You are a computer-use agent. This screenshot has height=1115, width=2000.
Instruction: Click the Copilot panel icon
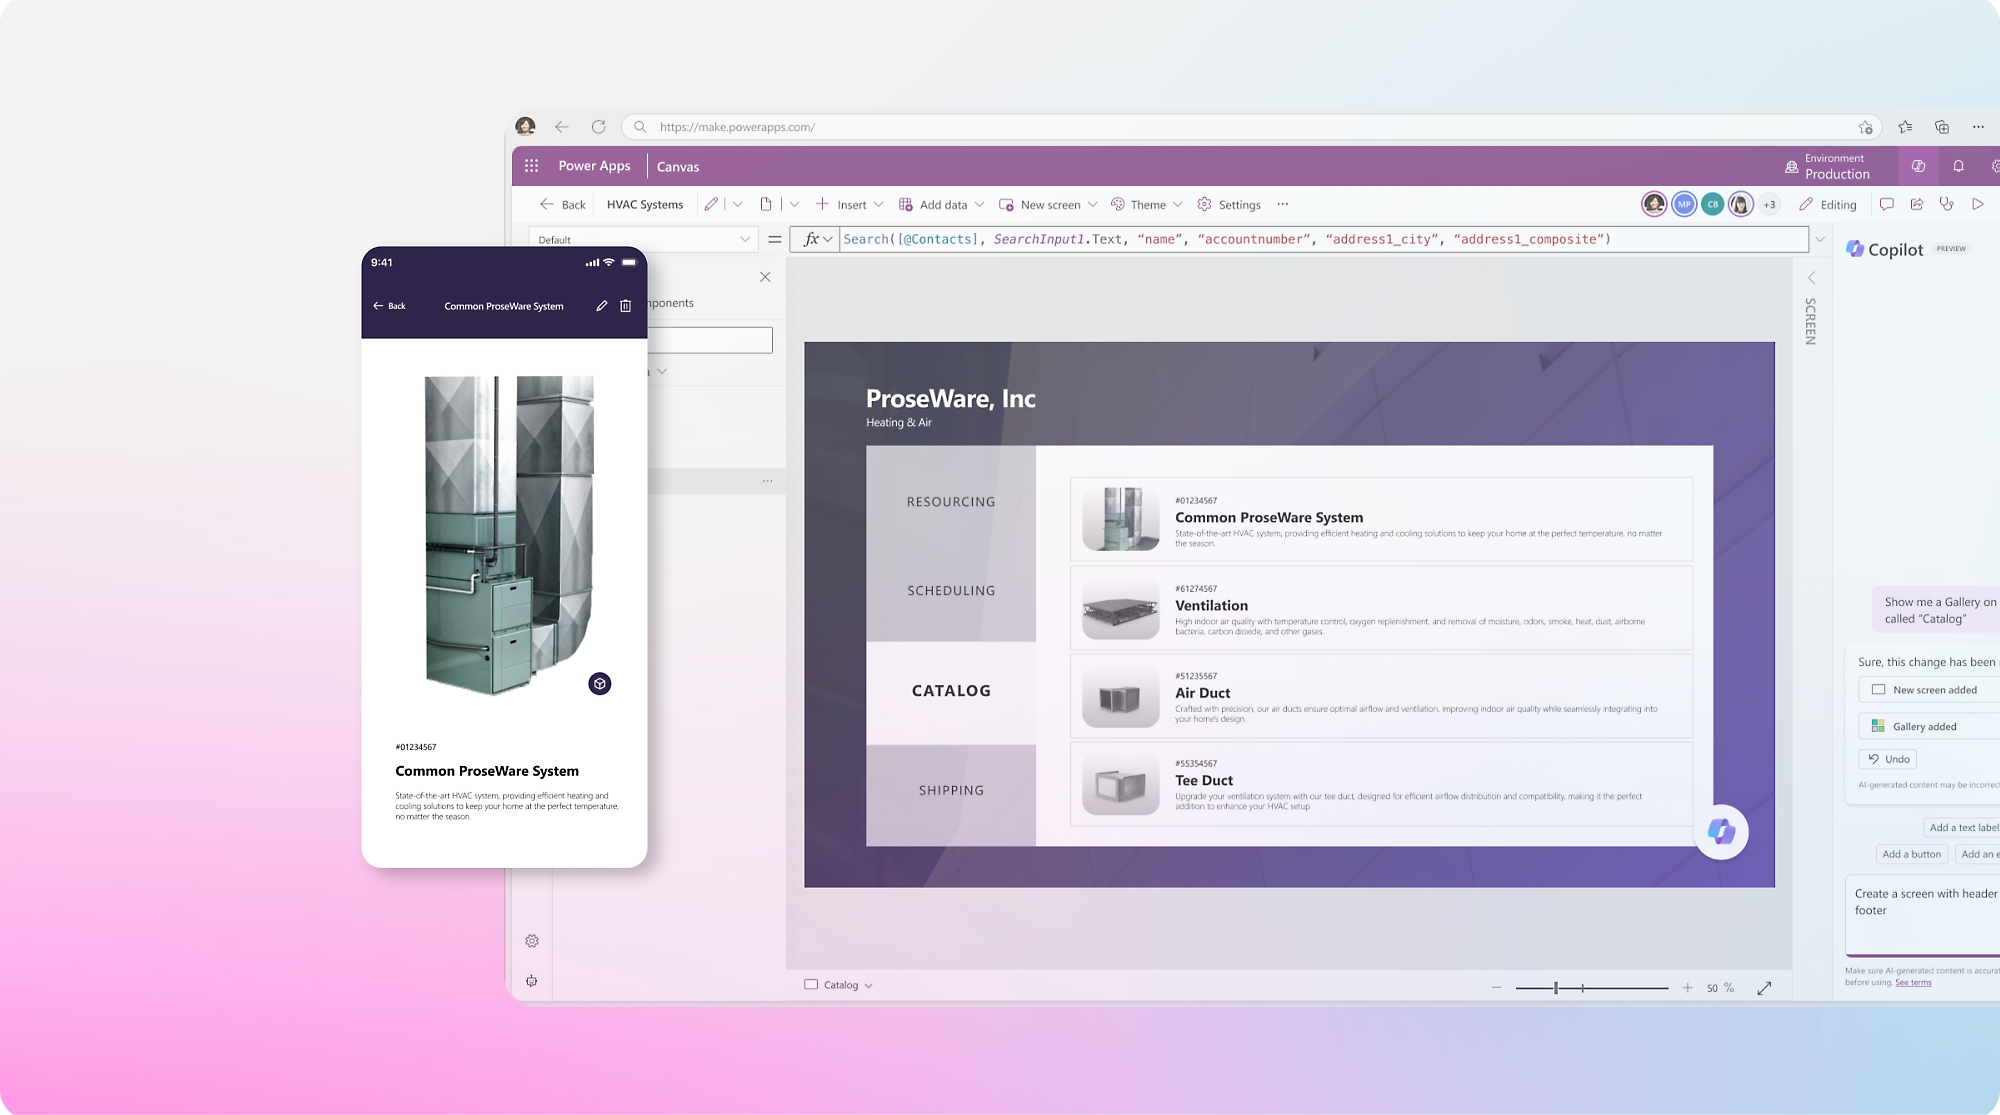(1854, 249)
